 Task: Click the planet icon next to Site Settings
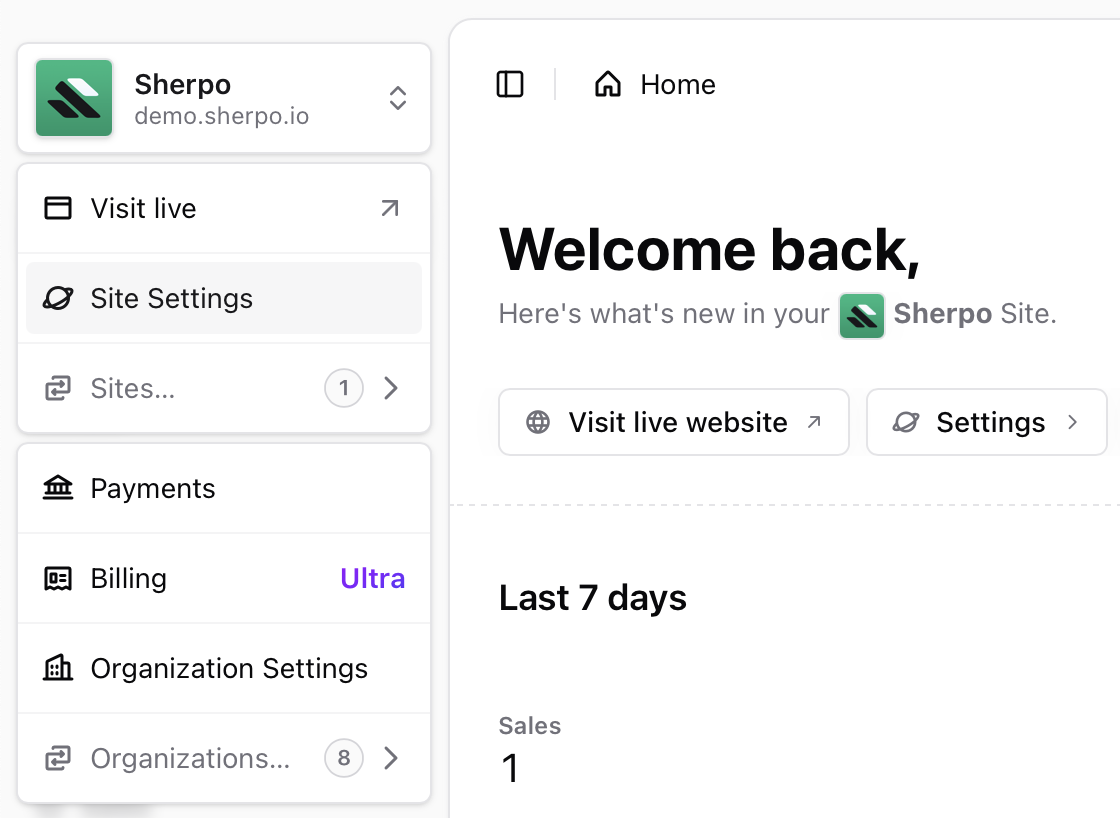pos(58,298)
